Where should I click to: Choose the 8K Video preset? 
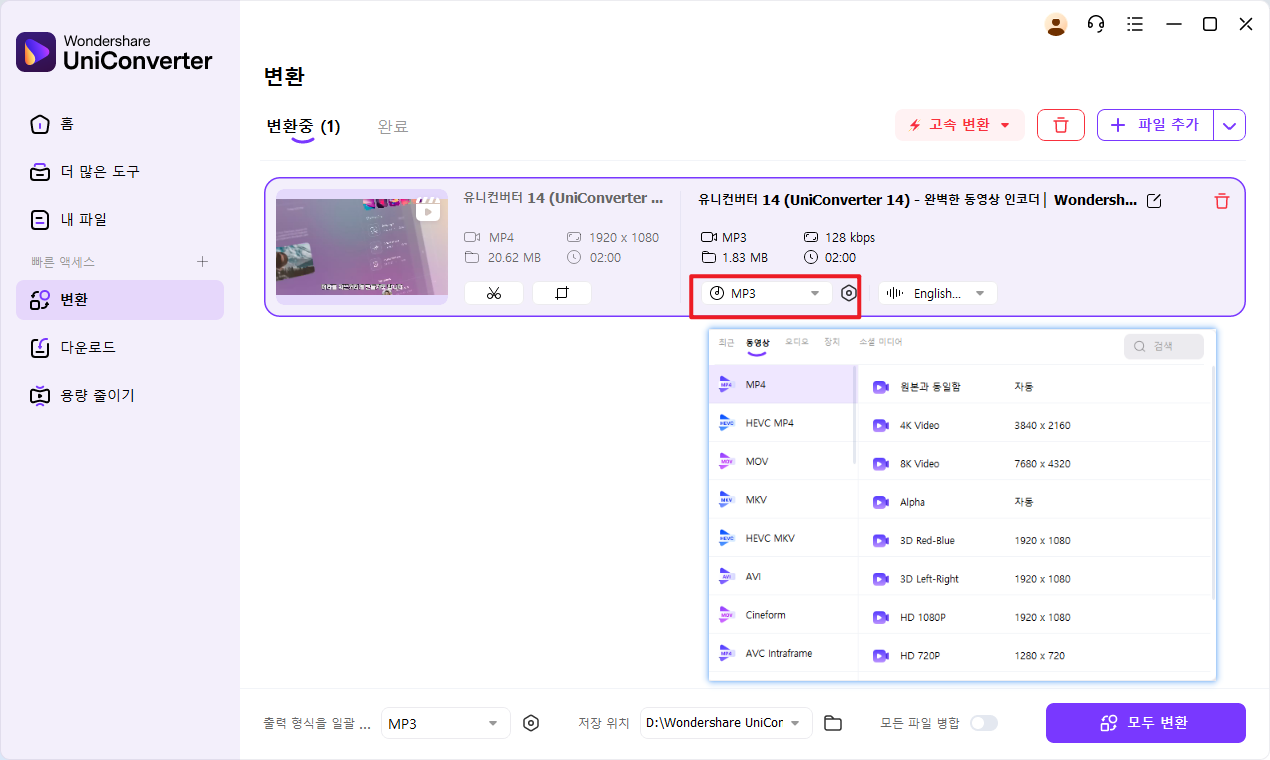tap(1035, 464)
